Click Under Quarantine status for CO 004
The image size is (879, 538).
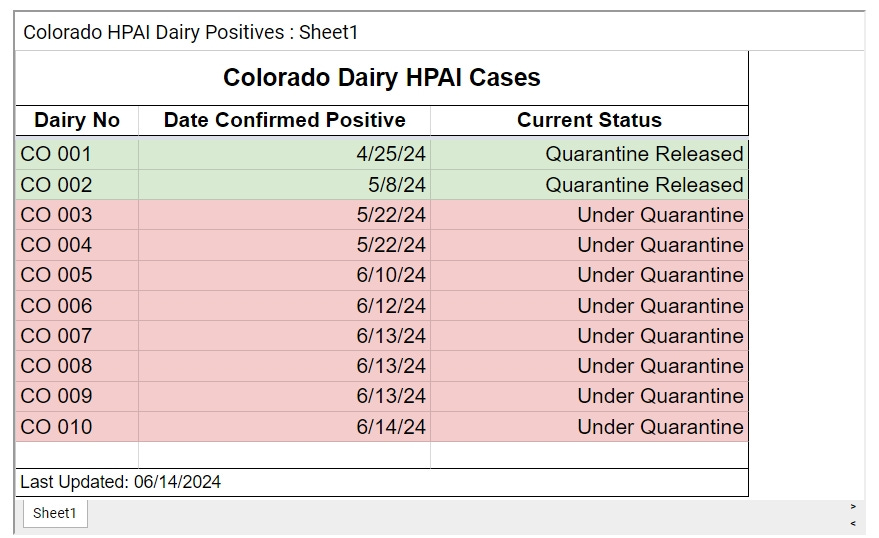pyautogui.click(x=589, y=245)
